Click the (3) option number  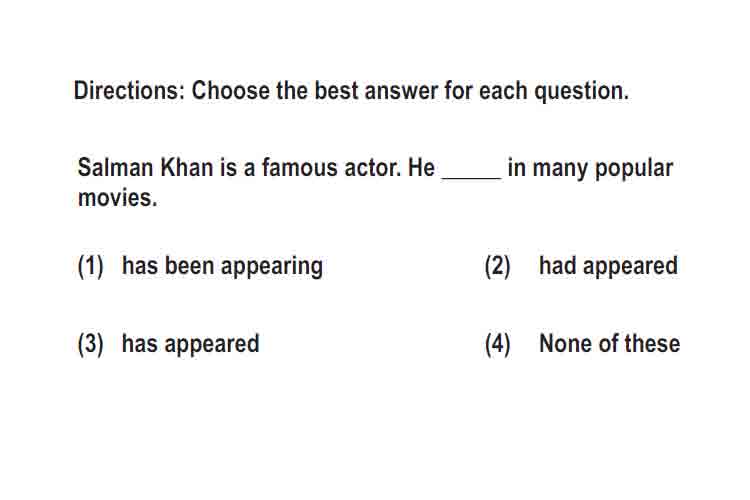pos(90,344)
